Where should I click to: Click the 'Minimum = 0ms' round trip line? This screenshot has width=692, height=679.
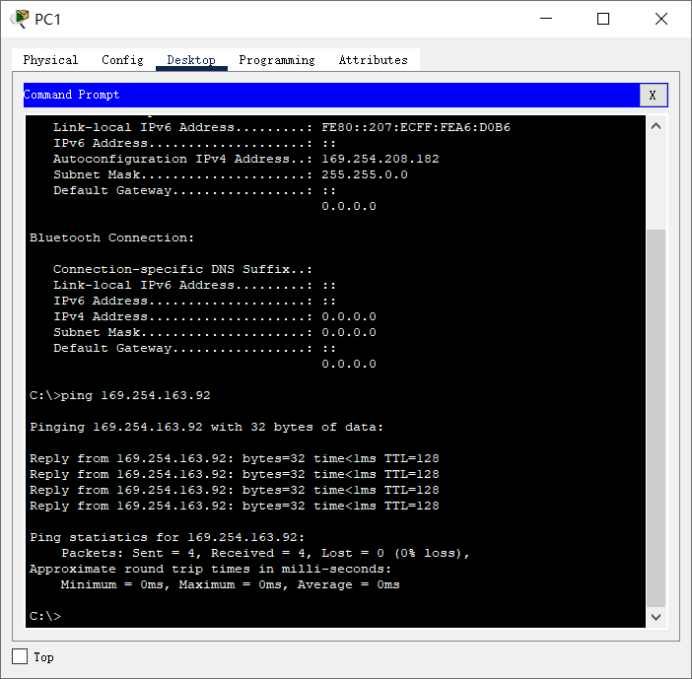230,585
